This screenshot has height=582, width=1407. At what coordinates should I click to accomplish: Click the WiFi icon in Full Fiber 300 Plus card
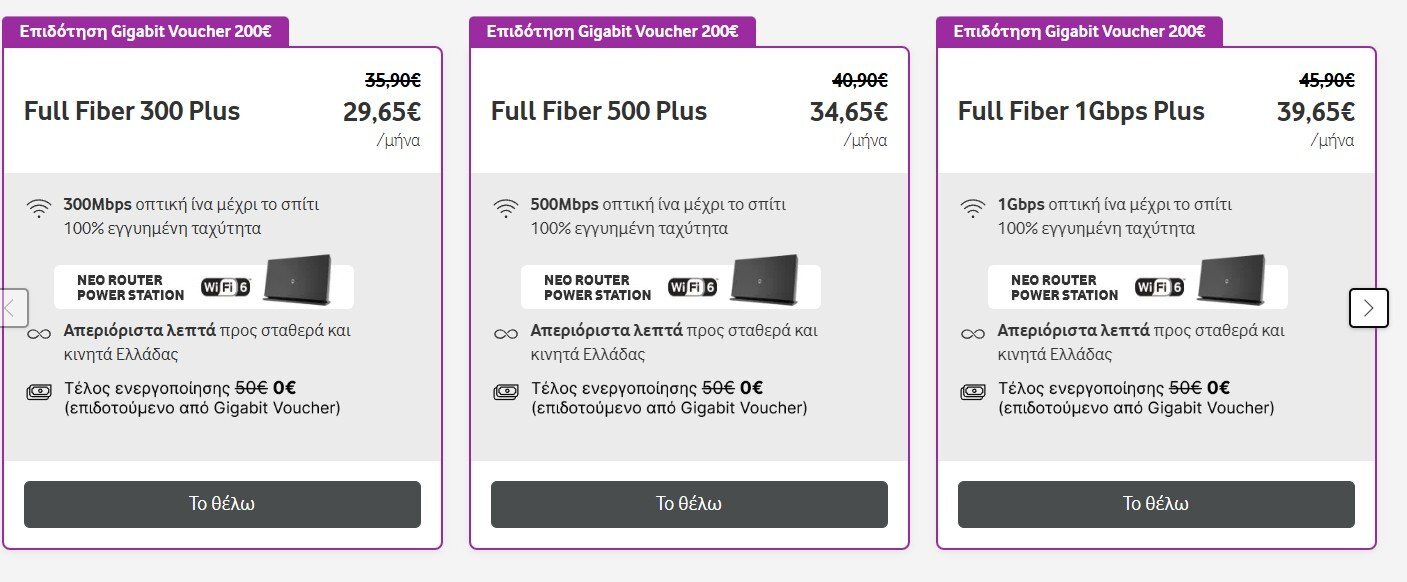pos(39,208)
